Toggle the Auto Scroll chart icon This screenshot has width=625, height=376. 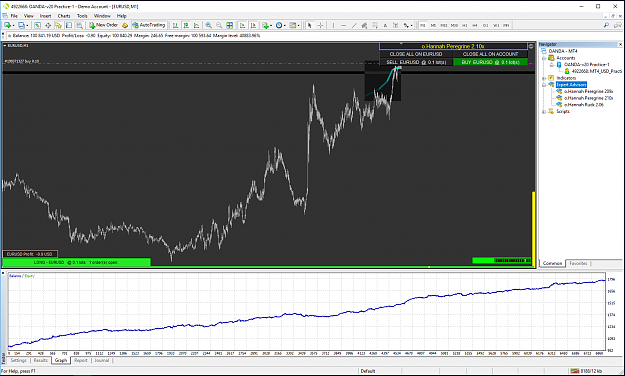point(242,25)
